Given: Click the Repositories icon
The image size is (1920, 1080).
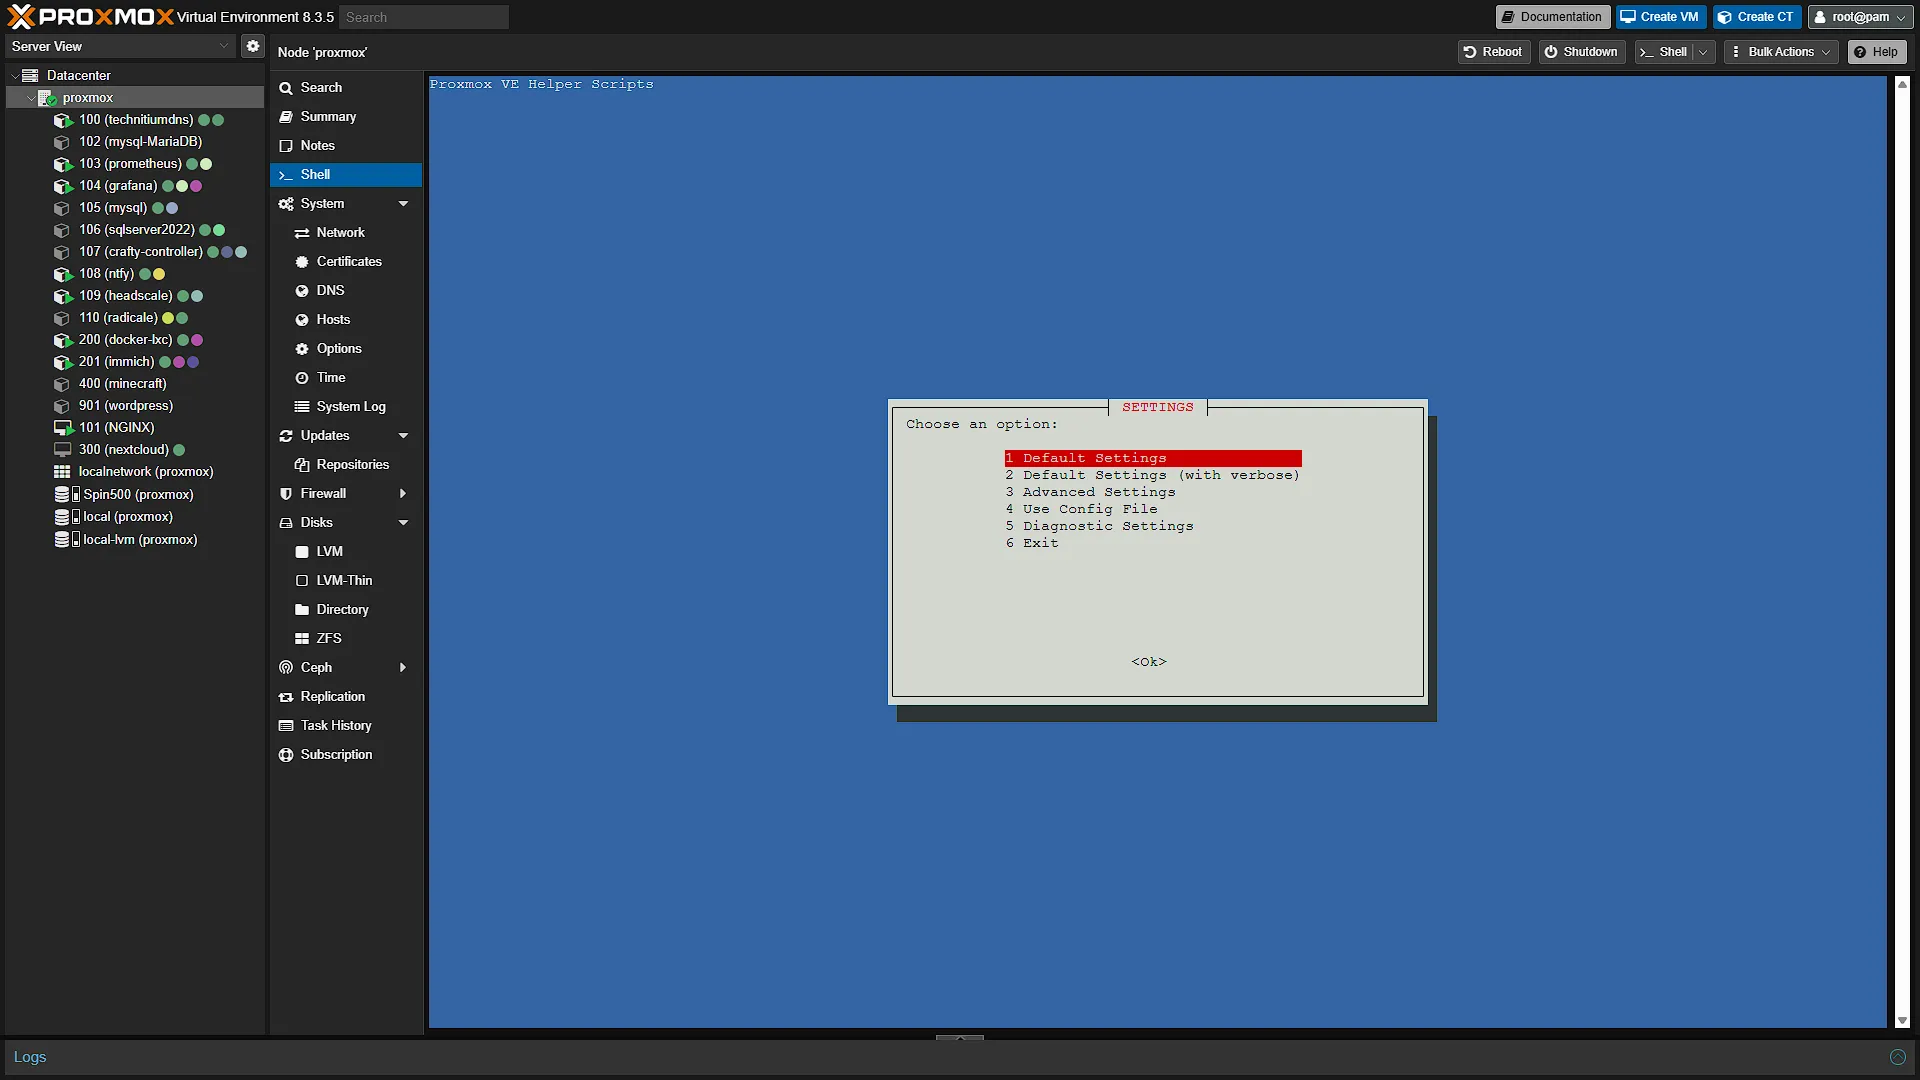Looking at the screenshot, I should [x=302, y=465].
